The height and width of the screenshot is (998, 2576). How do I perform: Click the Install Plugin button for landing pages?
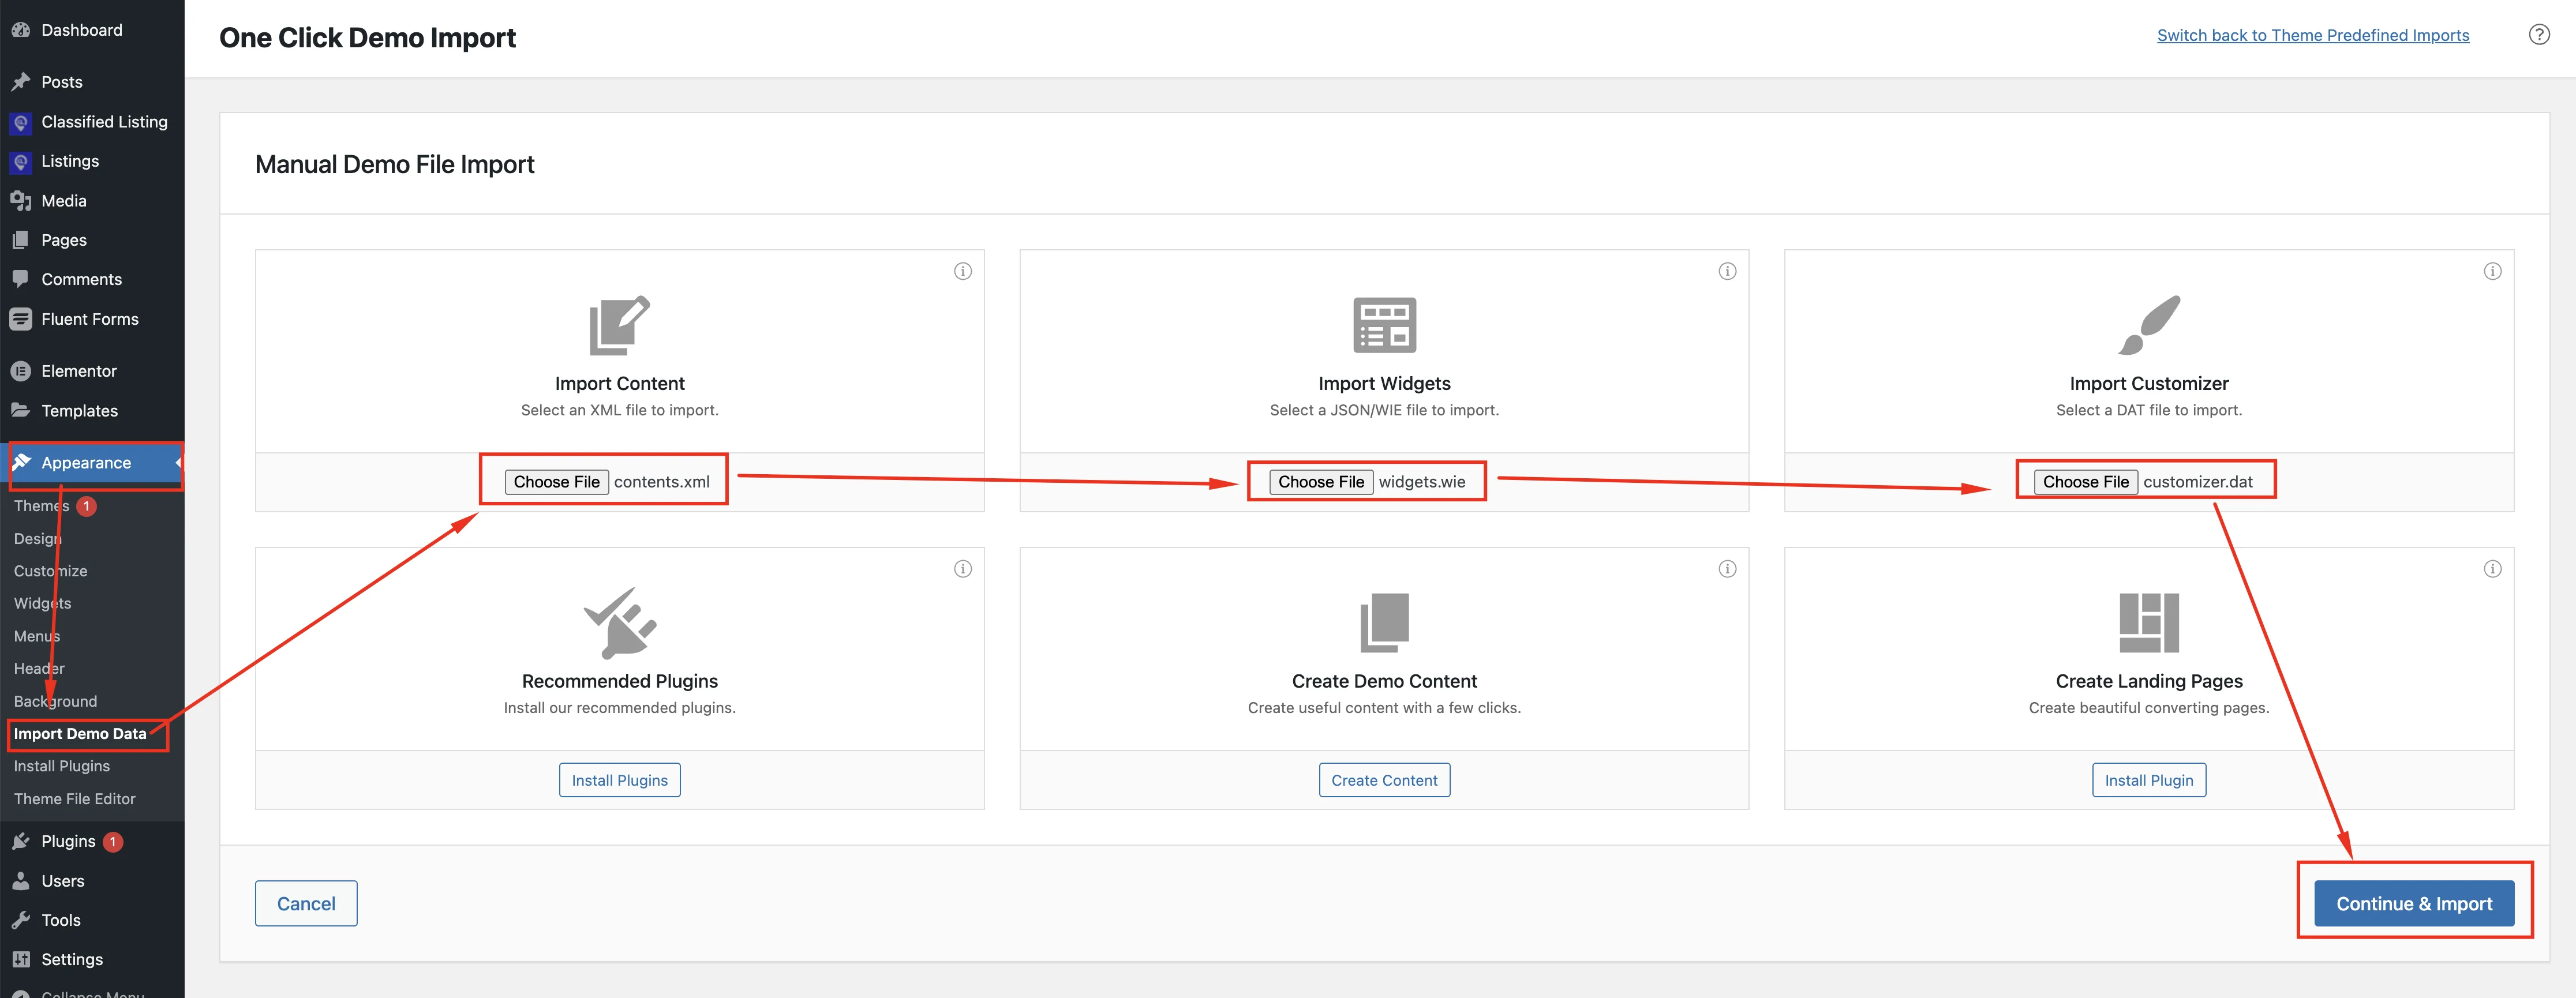point(2149,780)
